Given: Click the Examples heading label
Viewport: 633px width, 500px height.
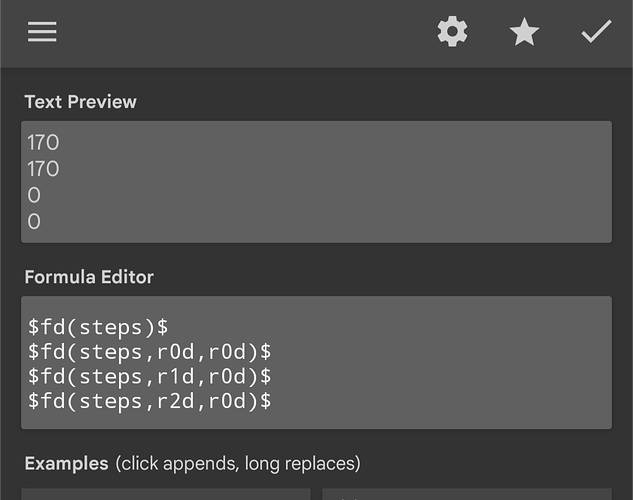Looking at the screenshot, I should click(x=66, y=463).
